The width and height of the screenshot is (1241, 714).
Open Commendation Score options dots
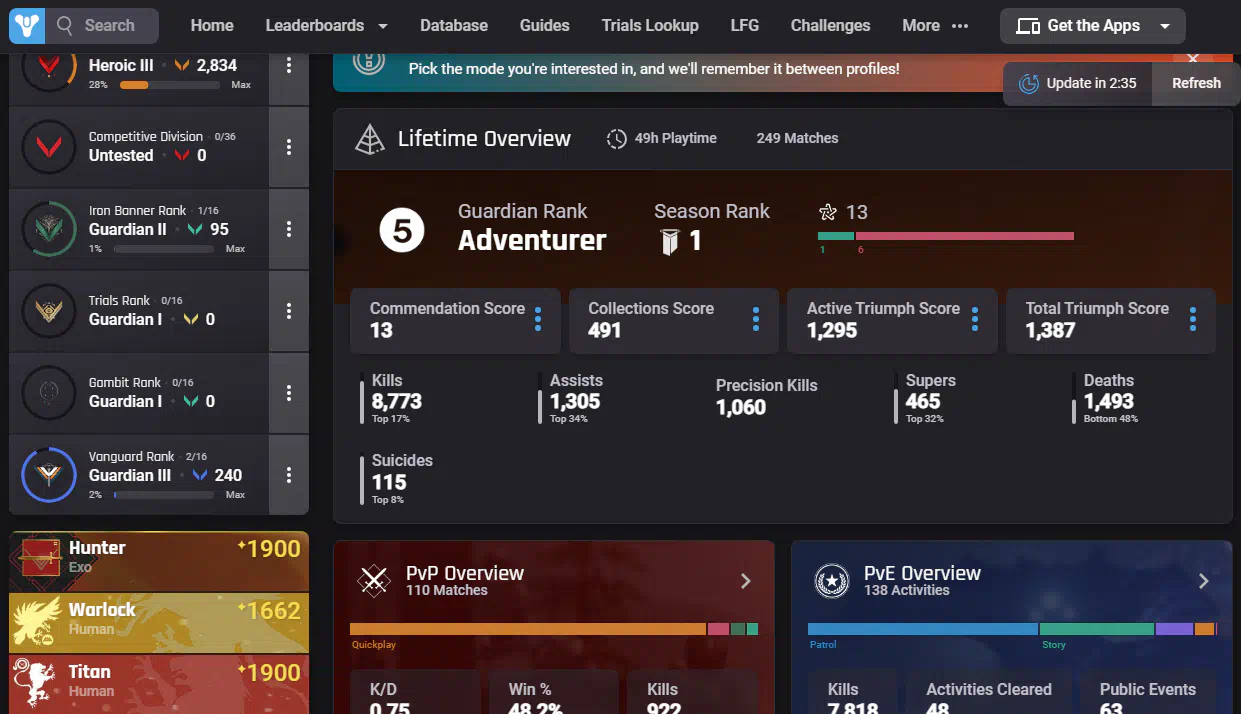pyautogui.click(x=538, y=319)
